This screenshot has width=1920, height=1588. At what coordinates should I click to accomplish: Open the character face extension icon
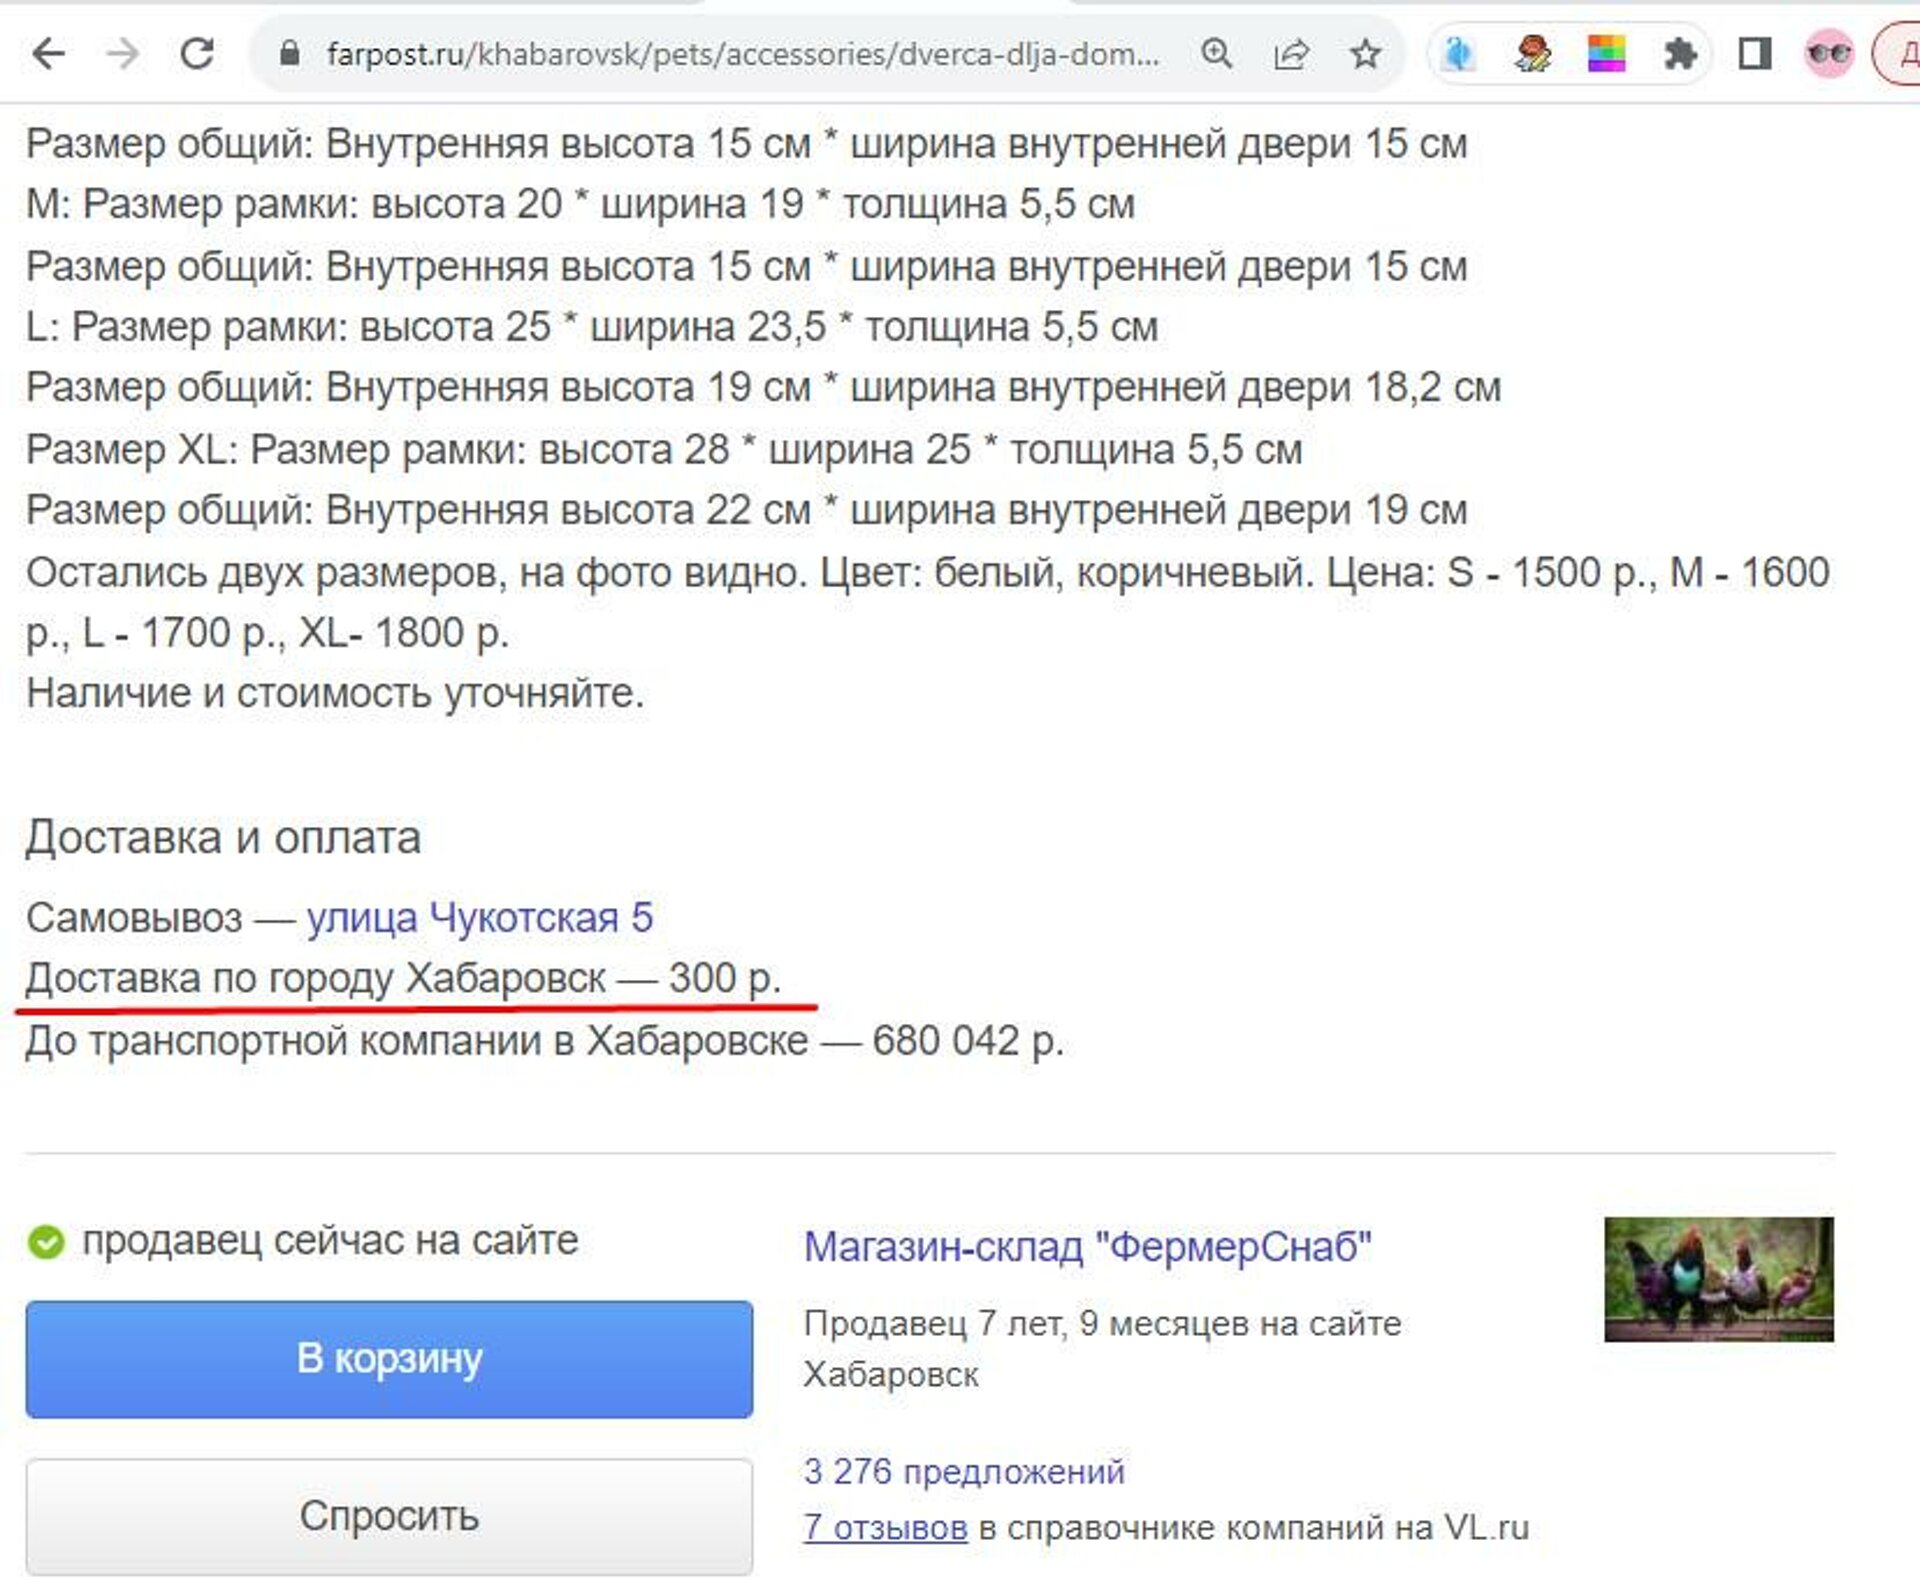(1532, 53)
